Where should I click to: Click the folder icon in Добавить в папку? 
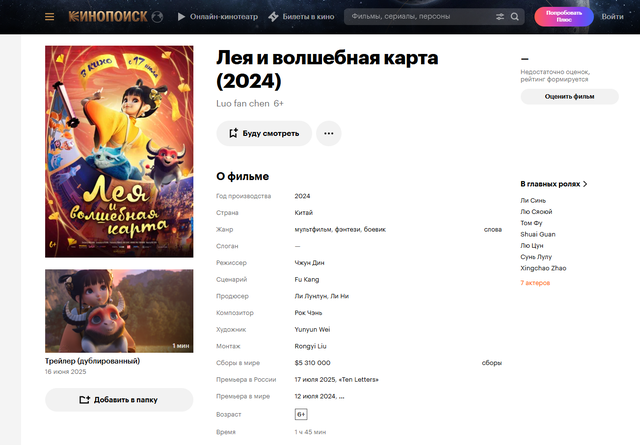click(84, 400)
